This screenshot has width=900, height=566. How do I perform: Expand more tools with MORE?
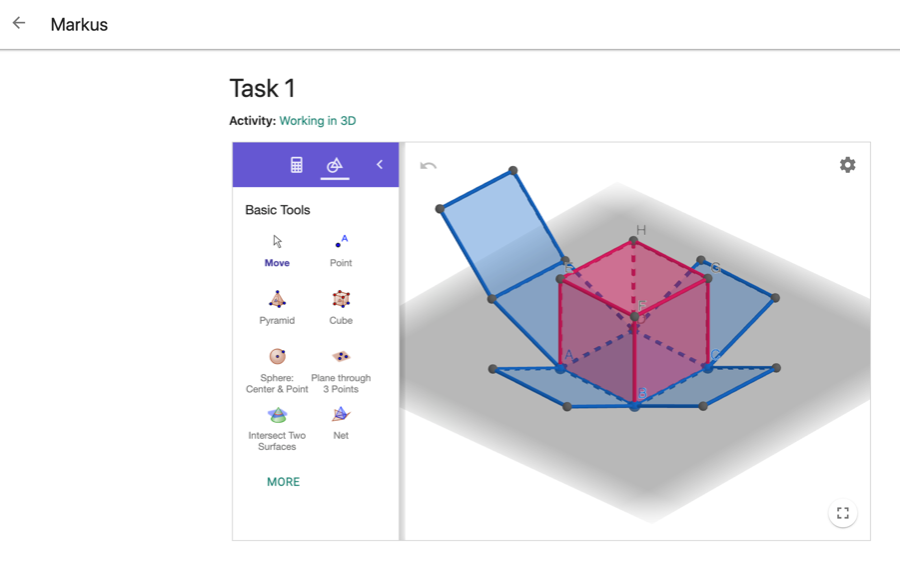[283, 482]
